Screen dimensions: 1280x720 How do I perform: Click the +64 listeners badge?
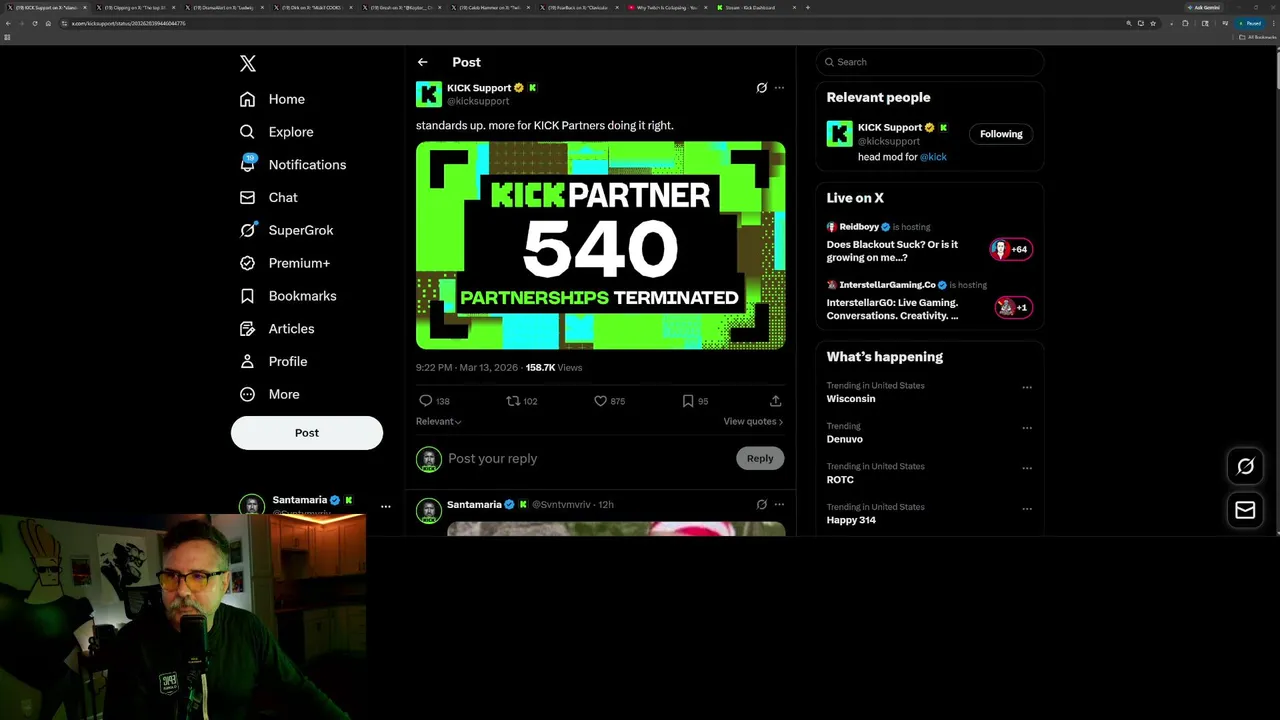1011,249
